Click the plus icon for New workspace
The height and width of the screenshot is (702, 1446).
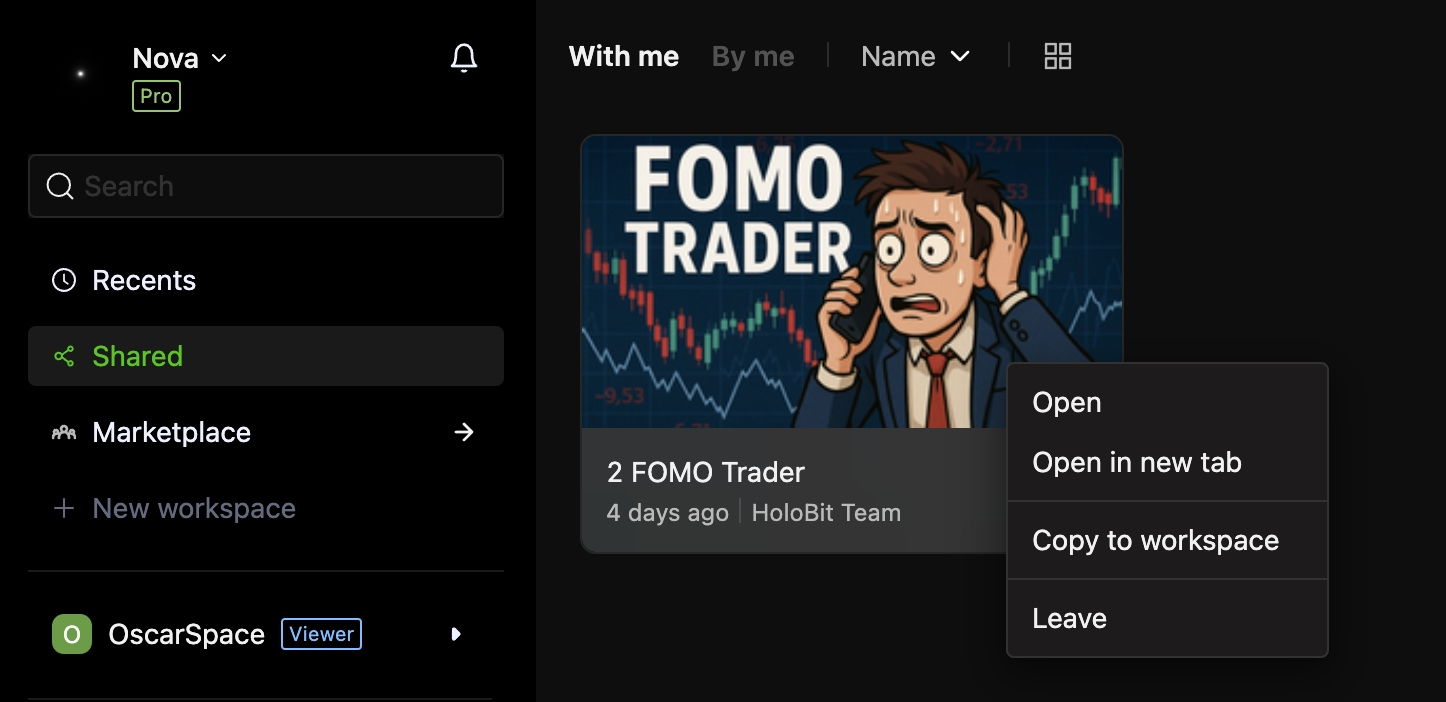pos(64,508)
